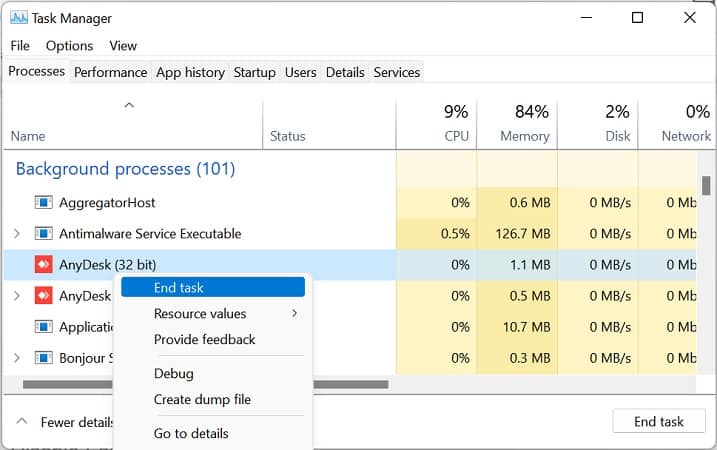Viewport: 717px width, 450px height.
Task: Click the AnyDesk (32 bit) red icon
Action: [43, 264]
